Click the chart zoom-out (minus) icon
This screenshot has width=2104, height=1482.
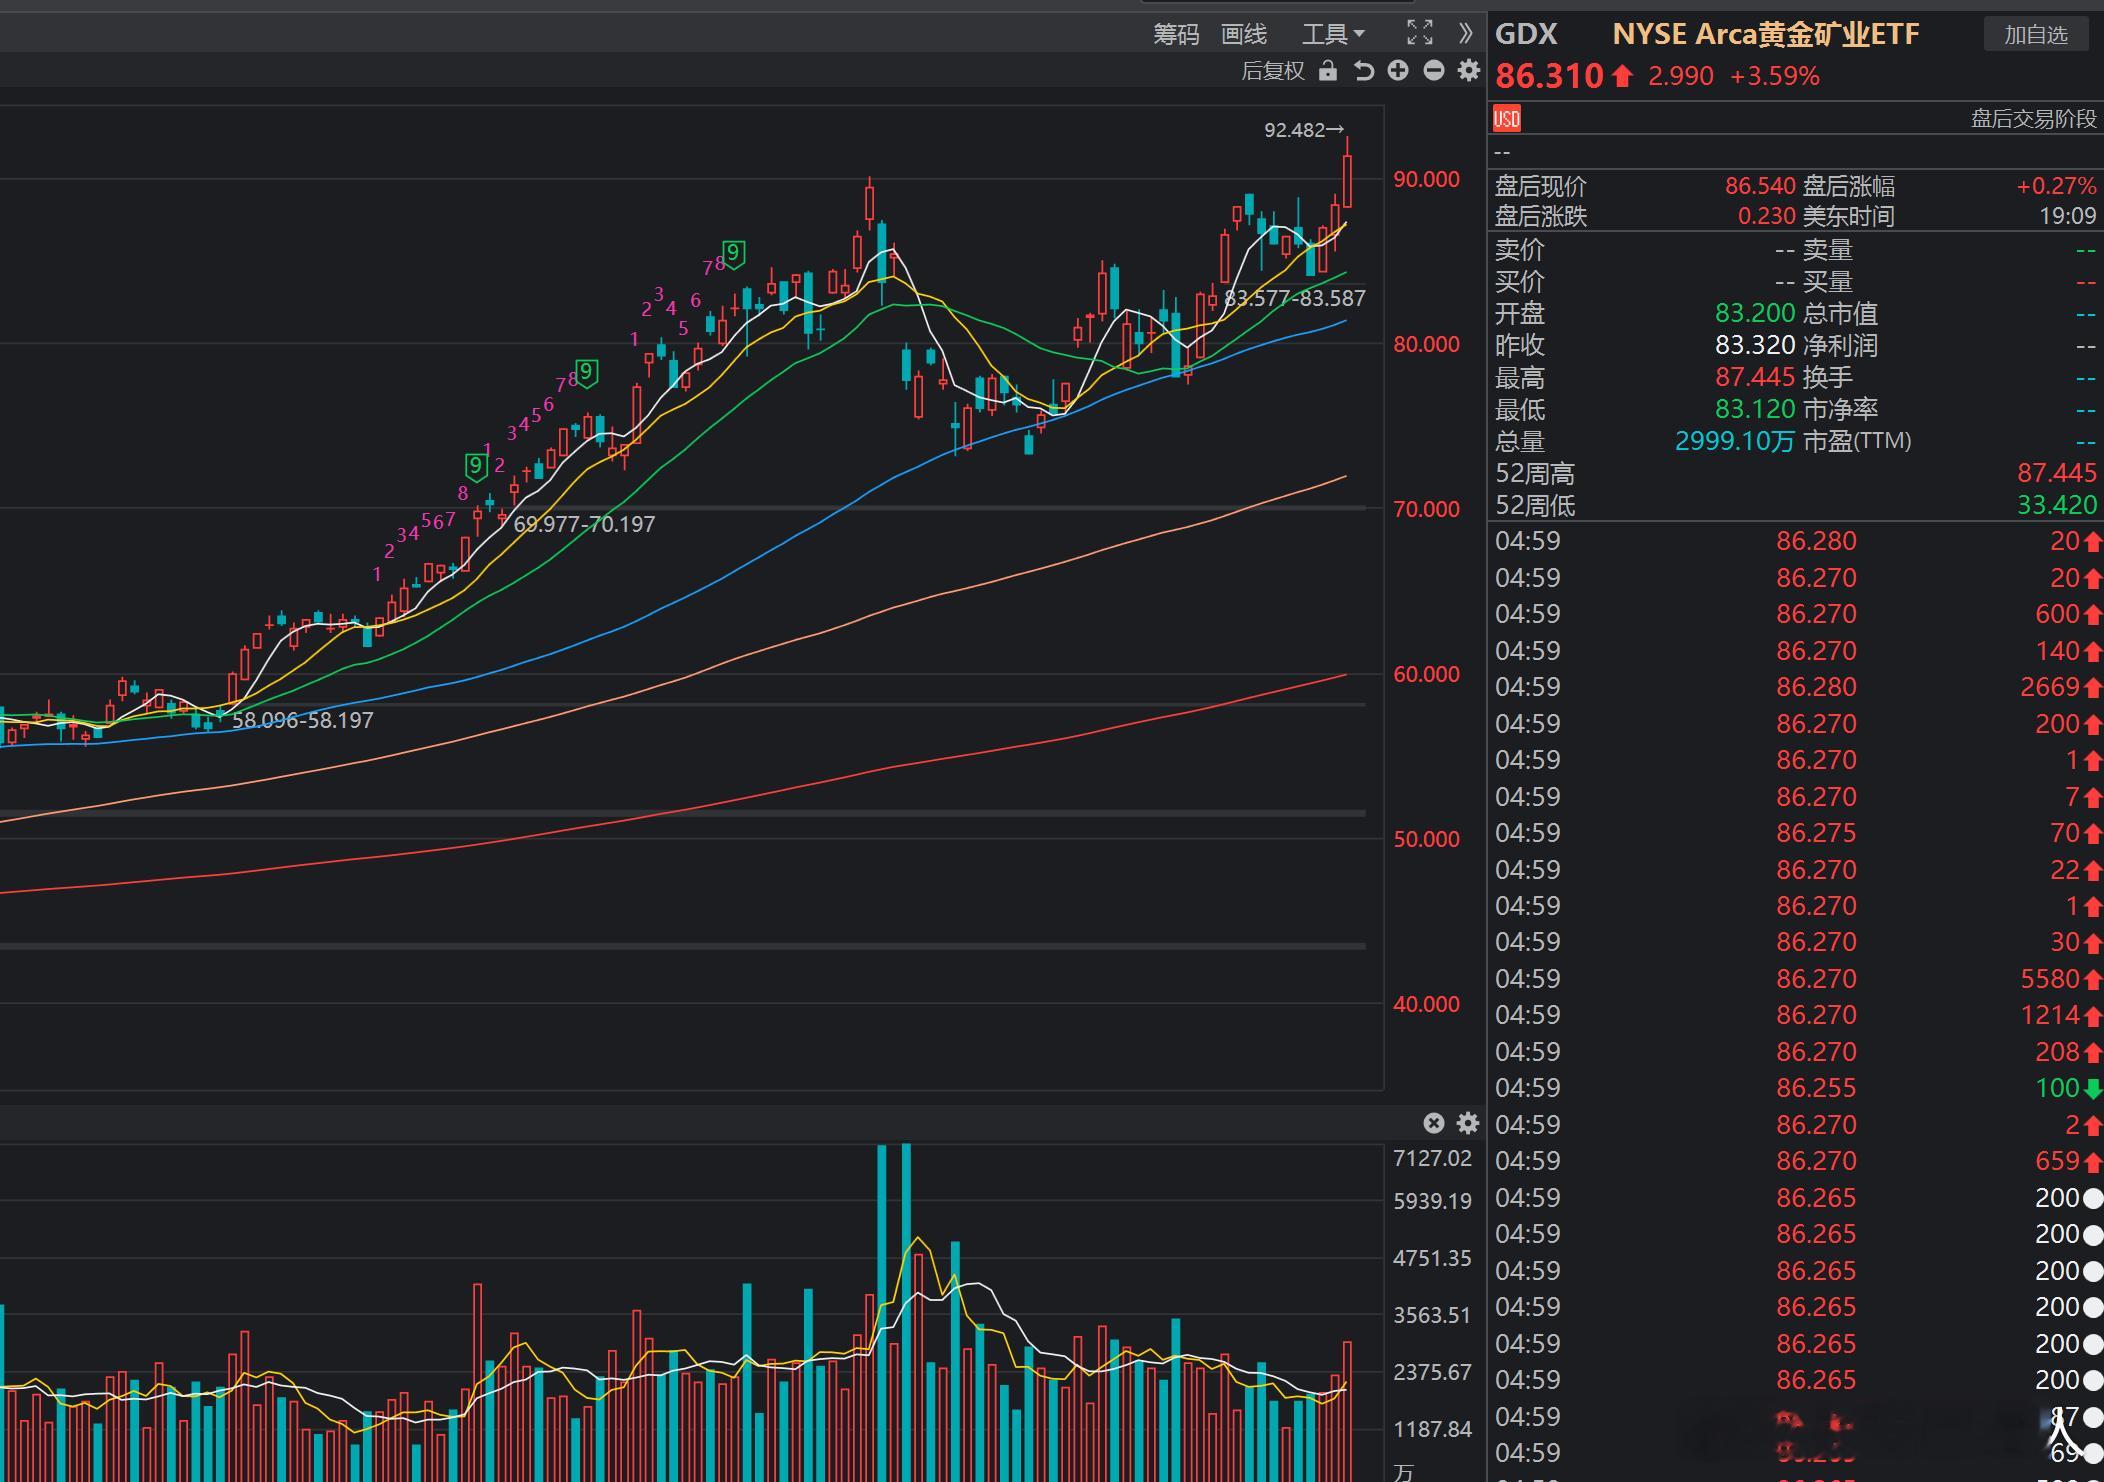1433,71
